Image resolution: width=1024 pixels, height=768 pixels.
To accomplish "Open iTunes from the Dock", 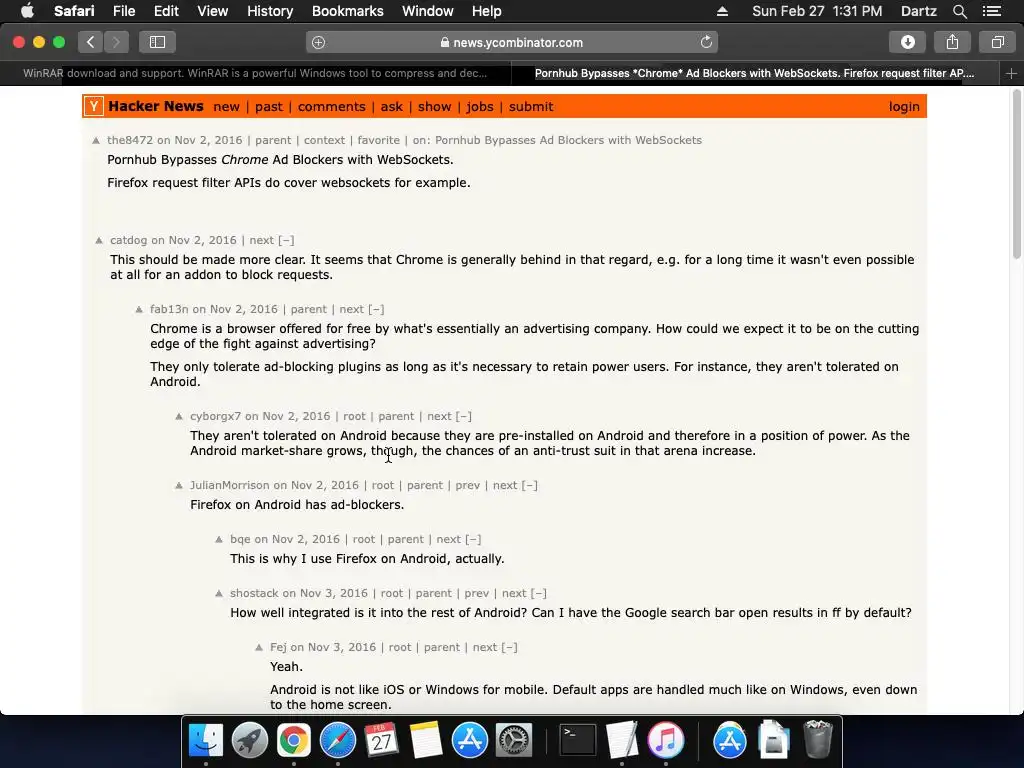I will click(x=665, y=741).
